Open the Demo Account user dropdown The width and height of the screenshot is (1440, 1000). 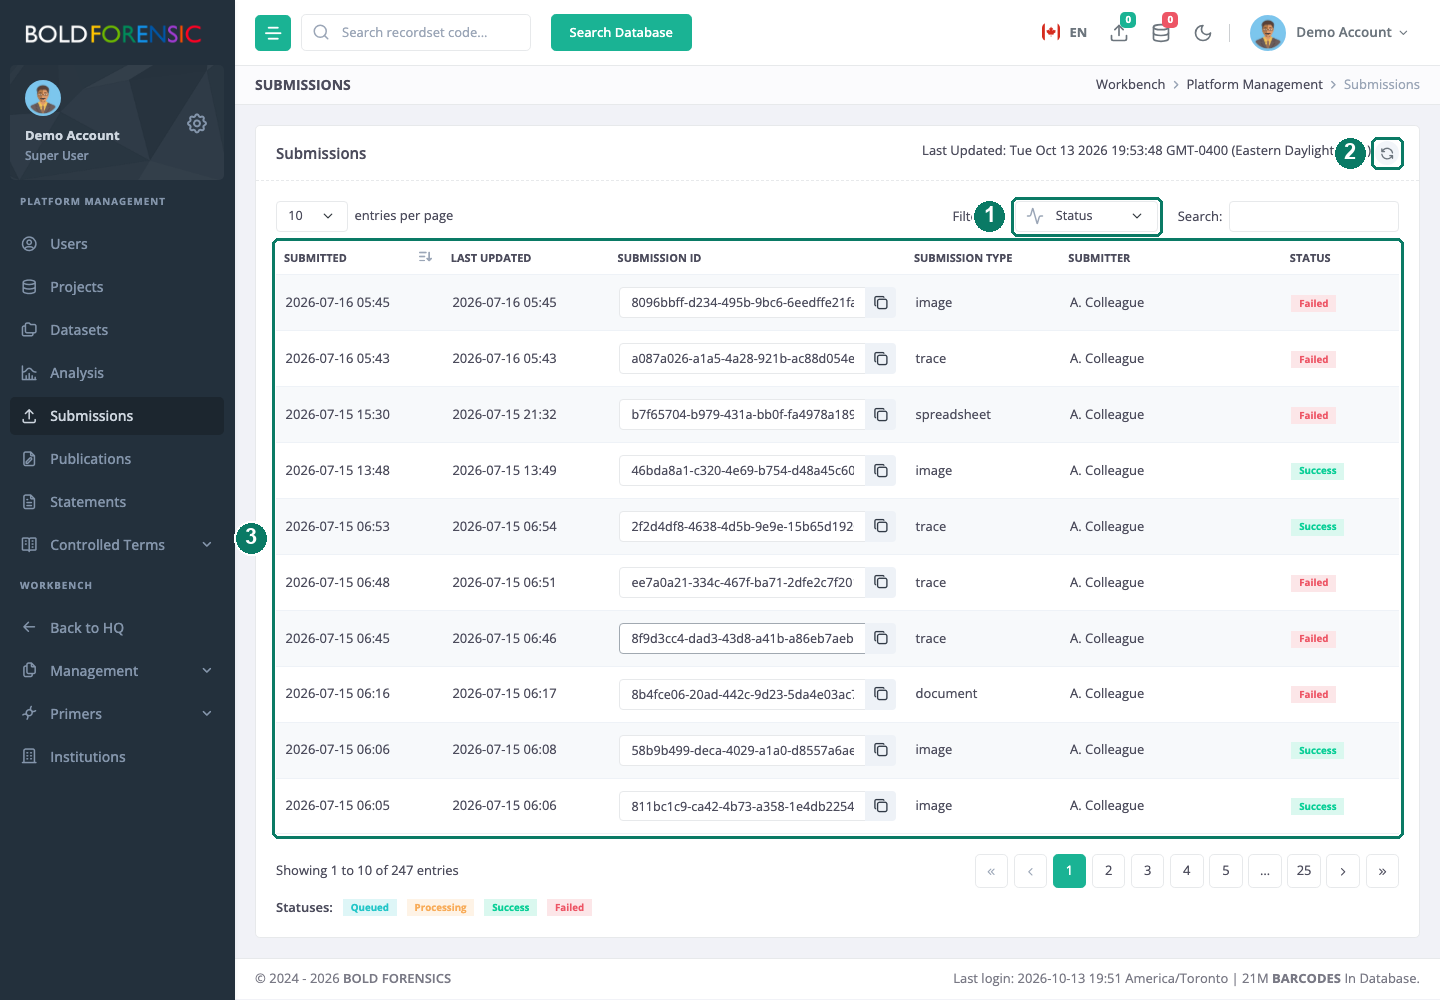point(1330,33)
